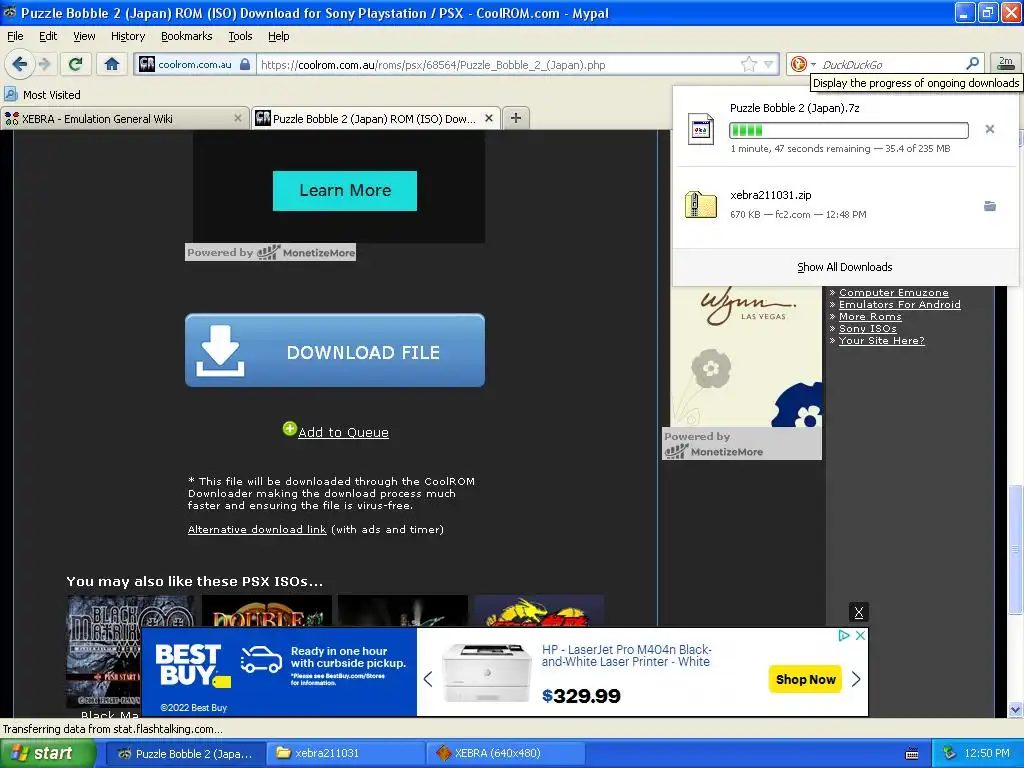Screen dimensions: 1024x768
Task: Open the File menu
Action: click(15, 36)
